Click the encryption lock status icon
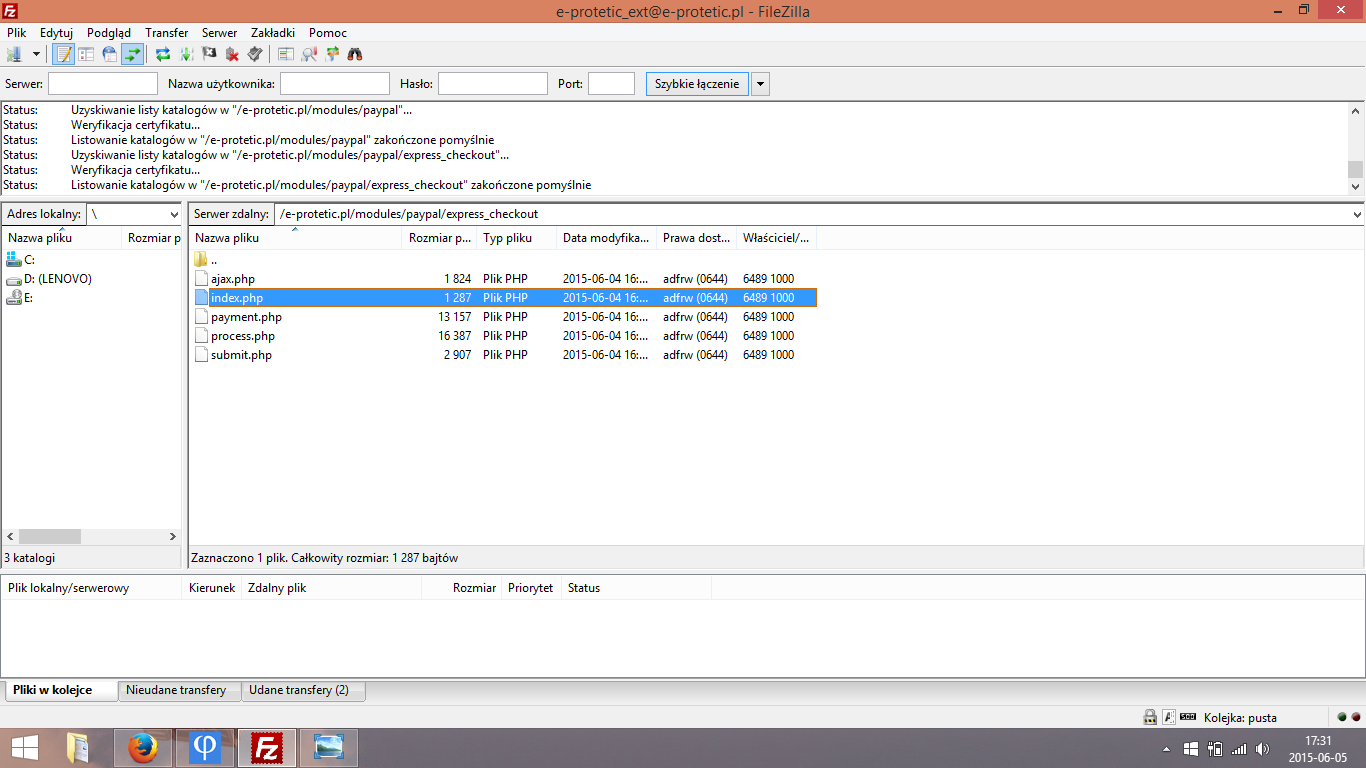Image resolution: width=1366 pixels, height=768 pixels. (x=1150, y=717)
